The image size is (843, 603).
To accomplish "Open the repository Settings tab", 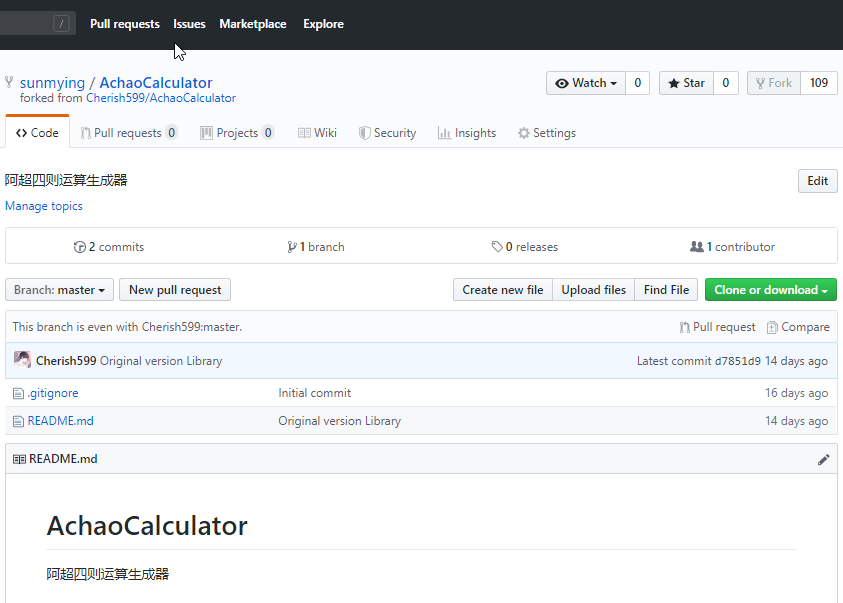I will pyautogui.click(x=547, y=133).
